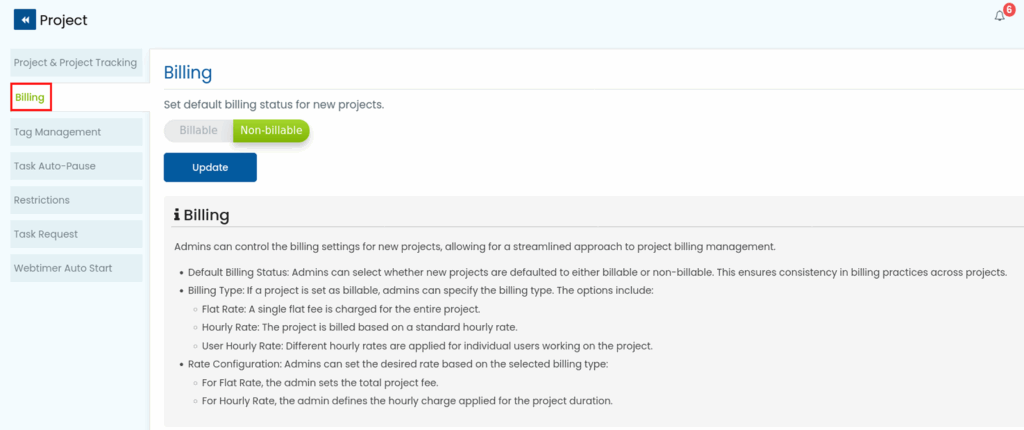Open the Task Auto-Pause tab
1024x430 pixels.
[x=55, y=166]
